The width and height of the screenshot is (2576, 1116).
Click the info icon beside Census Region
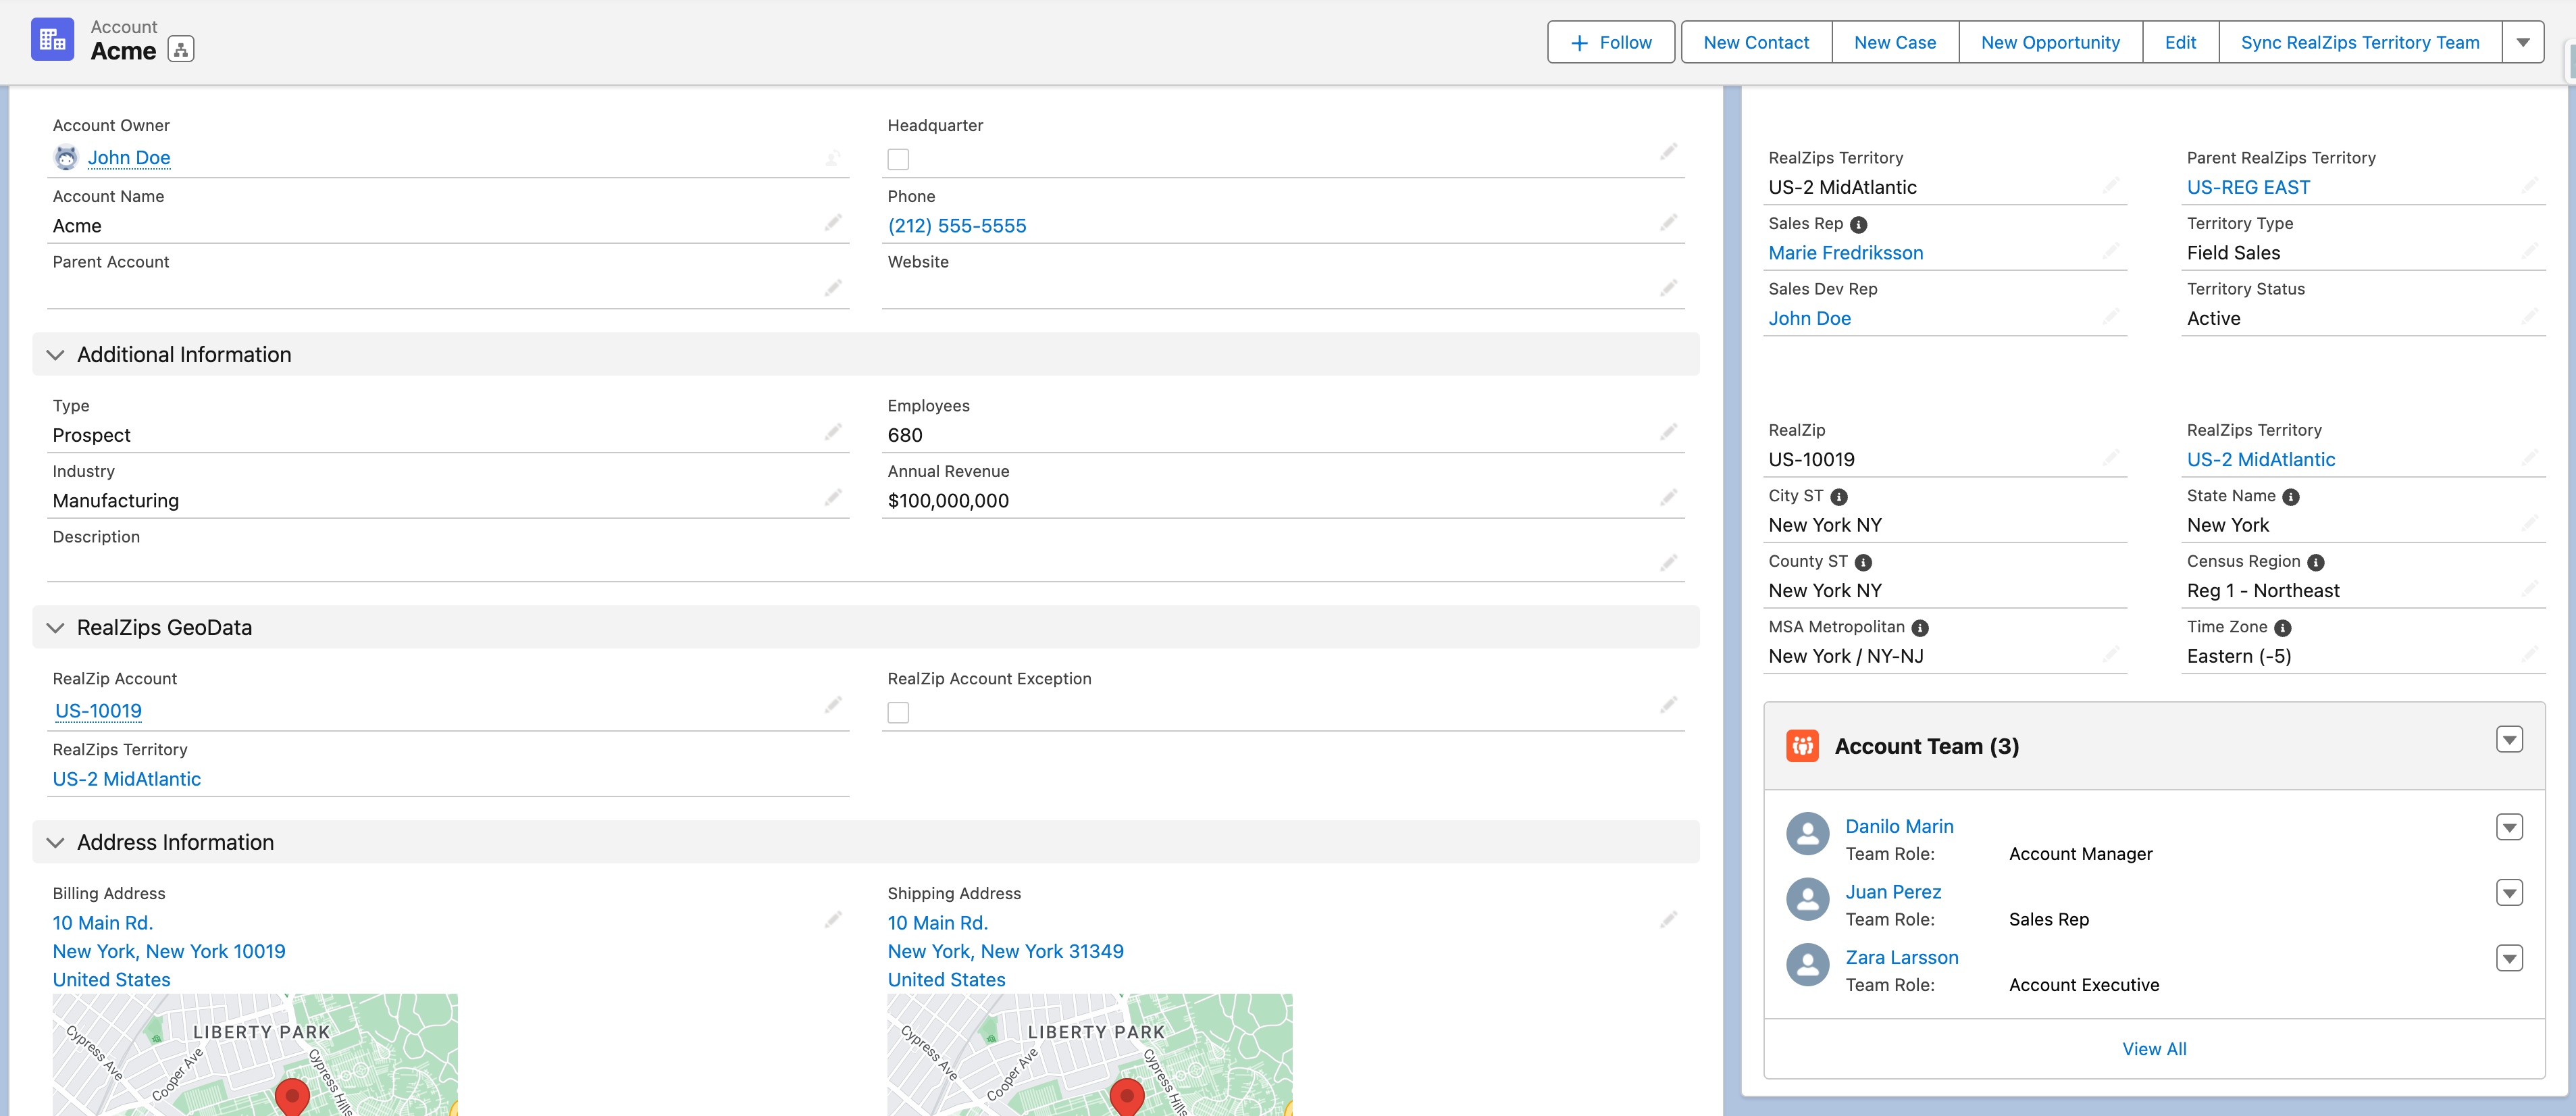2315,563
